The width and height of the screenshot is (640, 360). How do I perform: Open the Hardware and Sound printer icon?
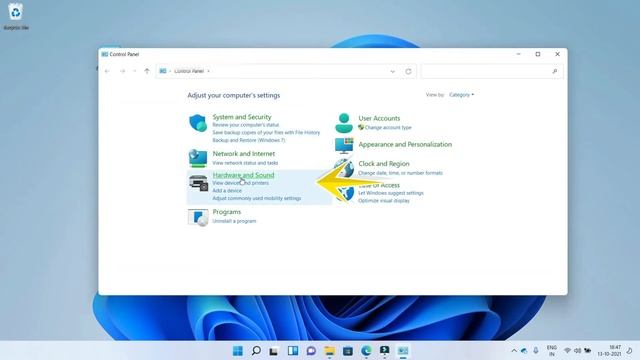tap(198, 183)
